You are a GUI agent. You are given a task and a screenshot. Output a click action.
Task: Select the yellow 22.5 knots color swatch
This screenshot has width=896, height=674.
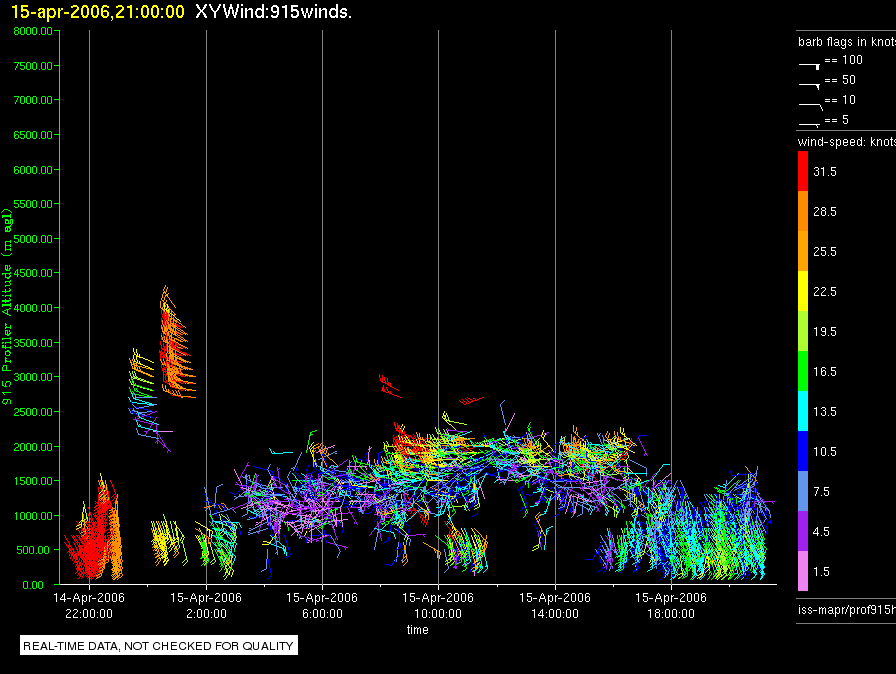pos(803,291)
